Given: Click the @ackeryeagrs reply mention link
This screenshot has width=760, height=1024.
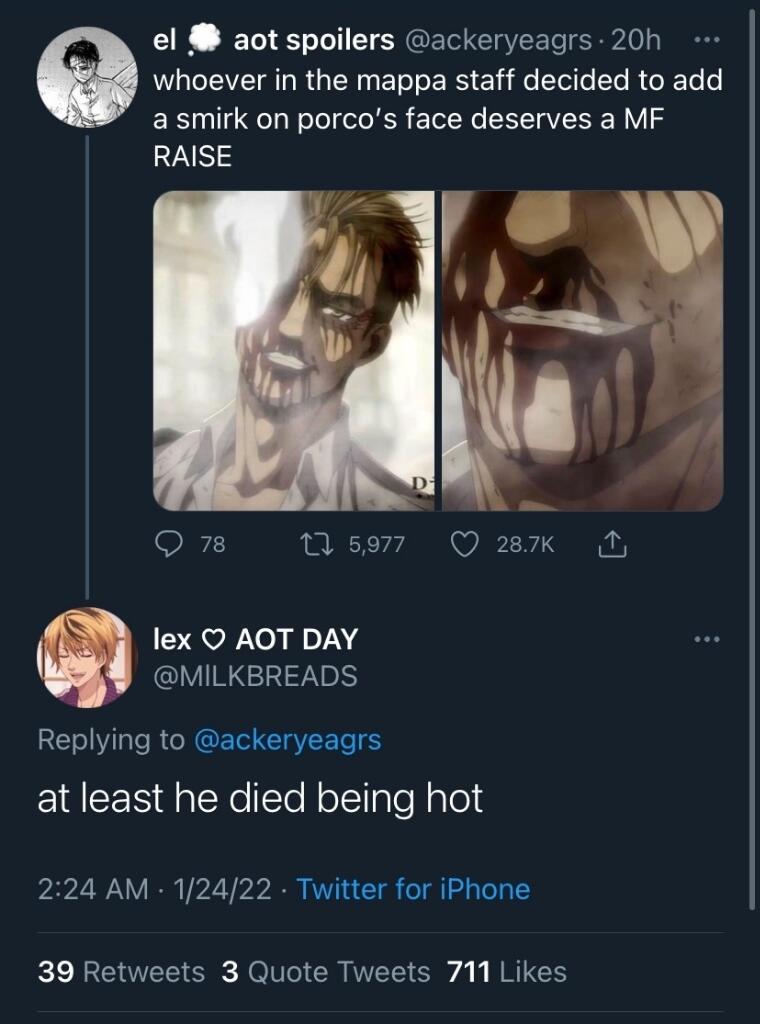Looking at the screenshot, I should (287, 740).
